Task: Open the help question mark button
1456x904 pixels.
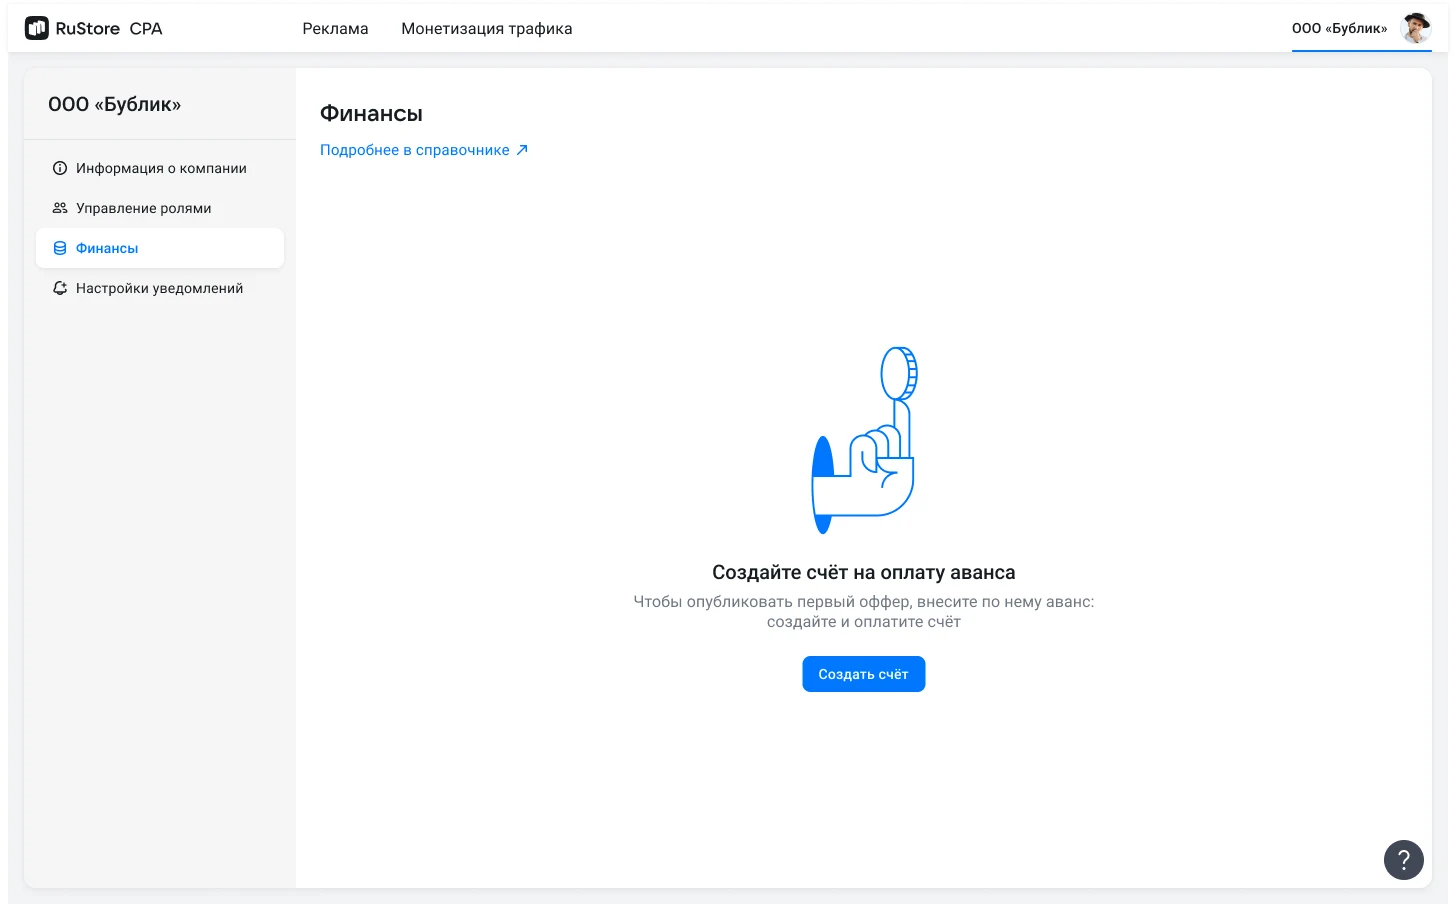Action: point(1403,859)
